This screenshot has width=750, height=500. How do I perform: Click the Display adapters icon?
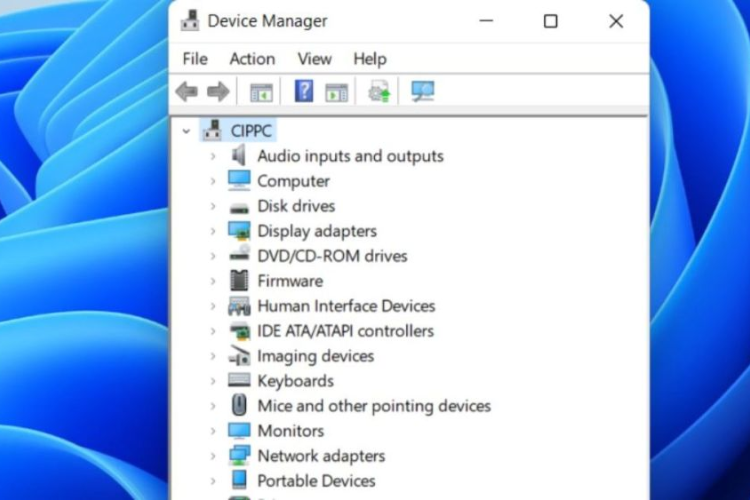239,231
